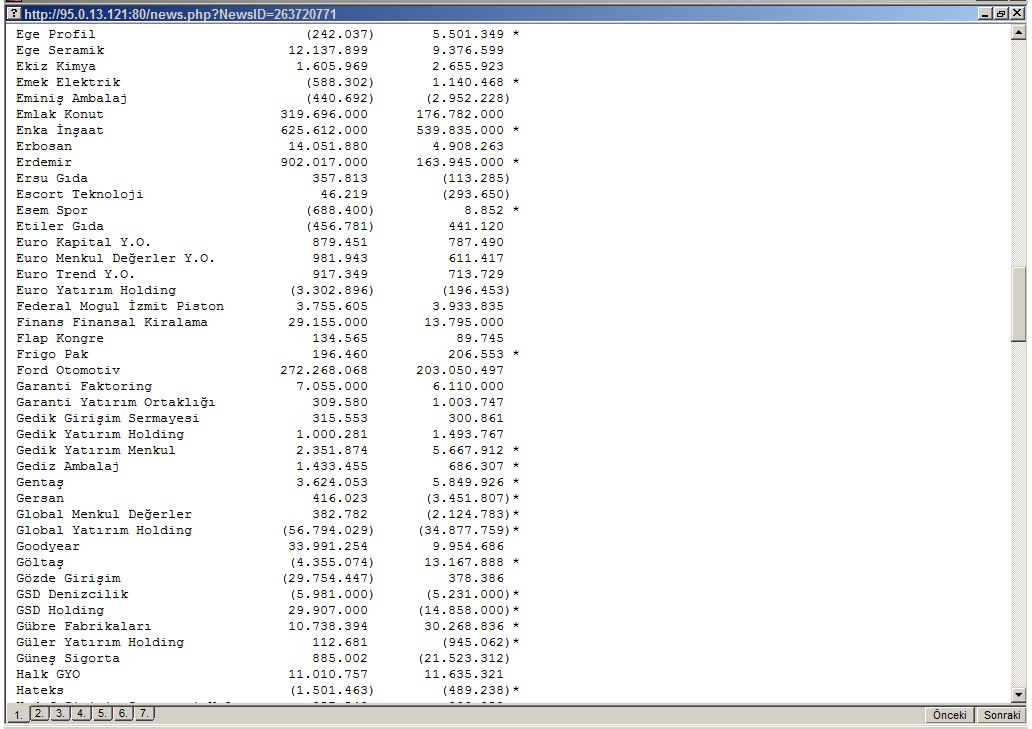Select the 'Gedik Girişim Sermayesi' row name
The width and height of the screenshot is (1032, 729).
click(108, 418)
